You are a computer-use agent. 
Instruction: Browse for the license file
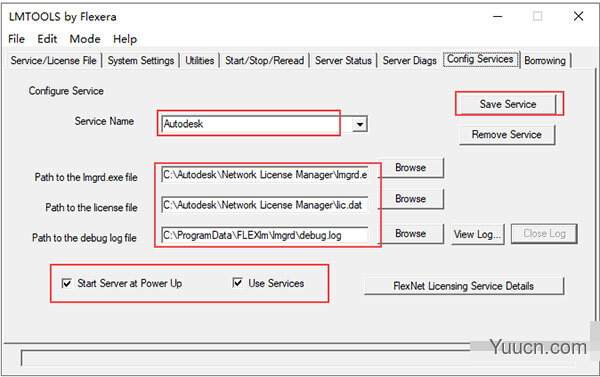tap(411, 199)
